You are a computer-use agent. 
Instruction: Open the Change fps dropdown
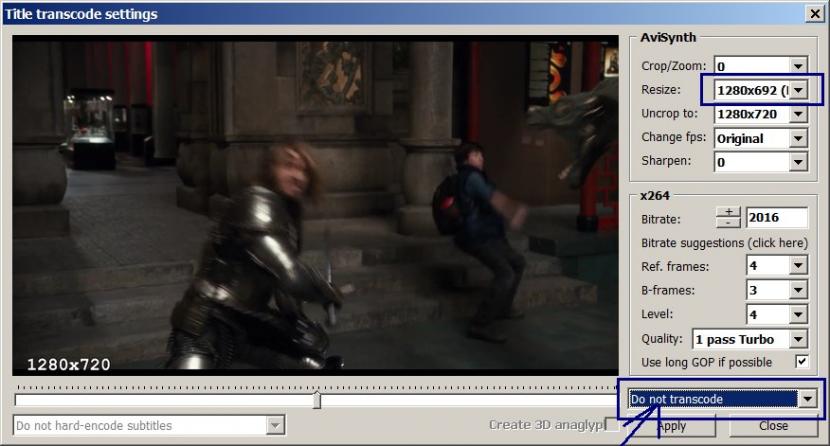798,139
